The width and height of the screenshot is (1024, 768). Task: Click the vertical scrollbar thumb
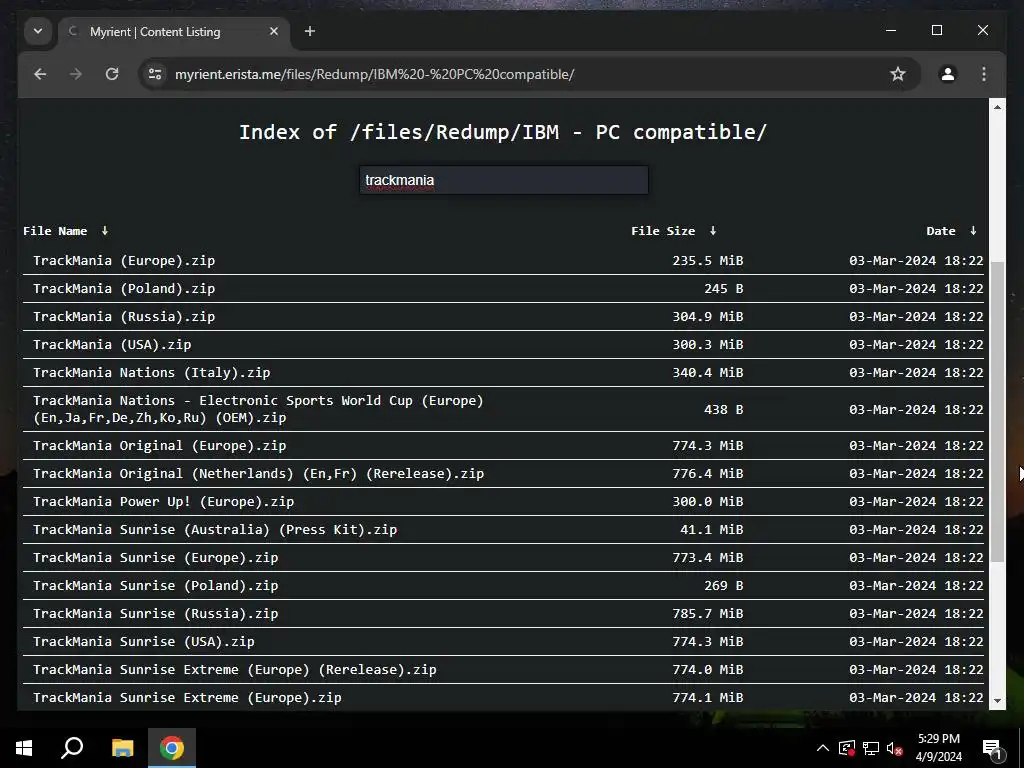pyautogui.click(x=997, y=411)
